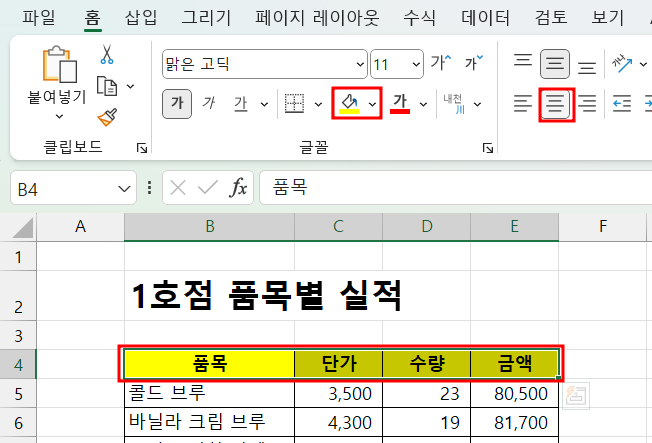Cut selection with the scissors icon

tap(107, 54)
